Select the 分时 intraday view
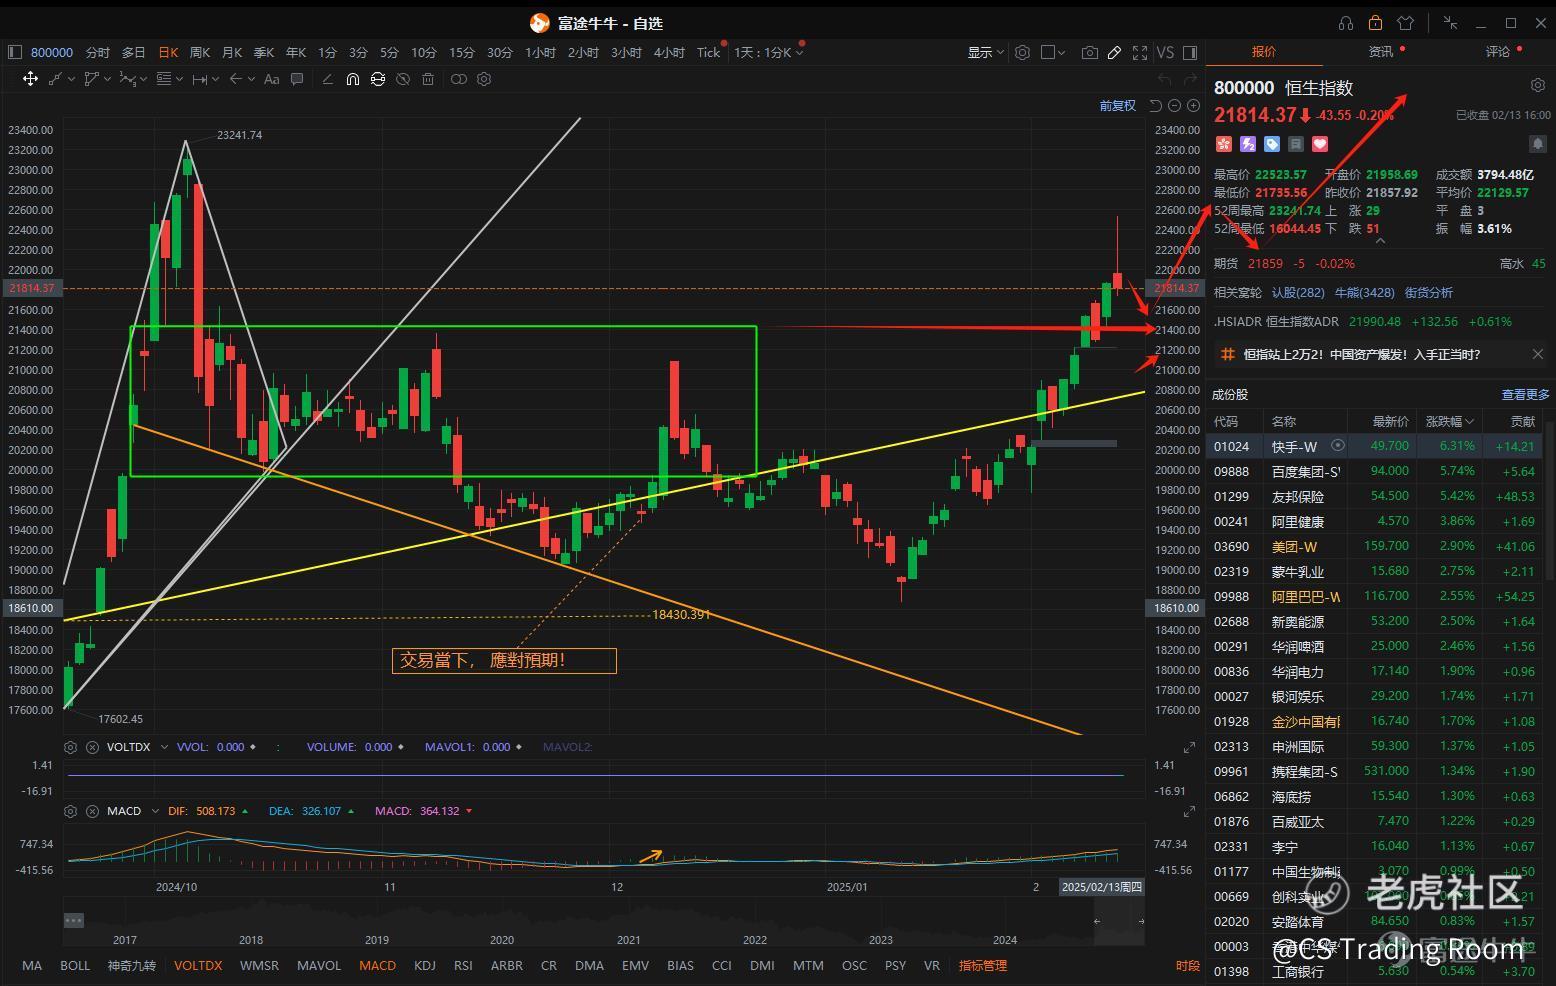The width and height of the screenshot is (1556, 986). pos(97,52)
